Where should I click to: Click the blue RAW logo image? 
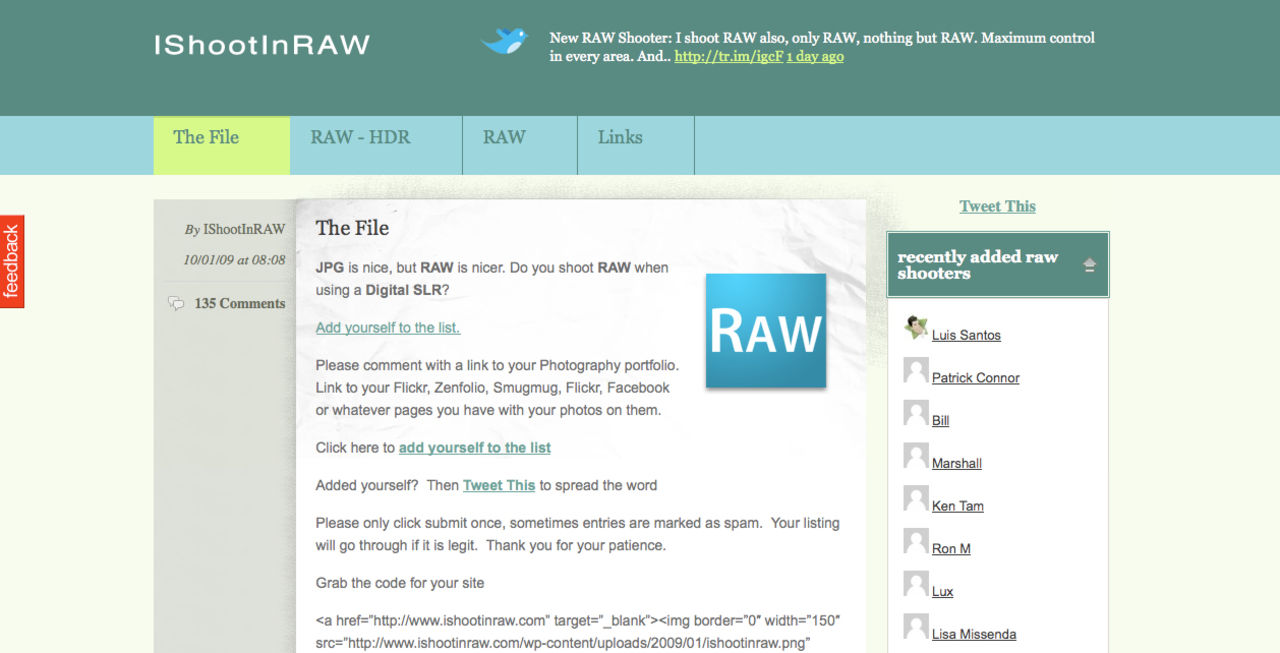point(766,331)
